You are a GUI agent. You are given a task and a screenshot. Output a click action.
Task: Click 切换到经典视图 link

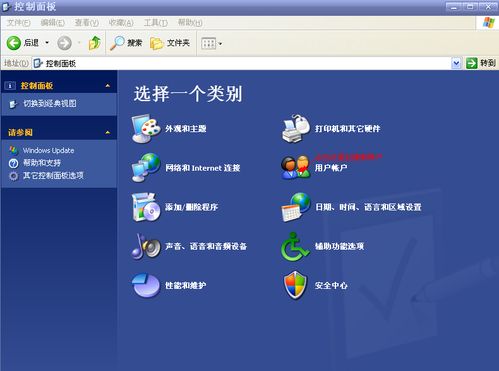pyautogui.click(x=50, y=103)
